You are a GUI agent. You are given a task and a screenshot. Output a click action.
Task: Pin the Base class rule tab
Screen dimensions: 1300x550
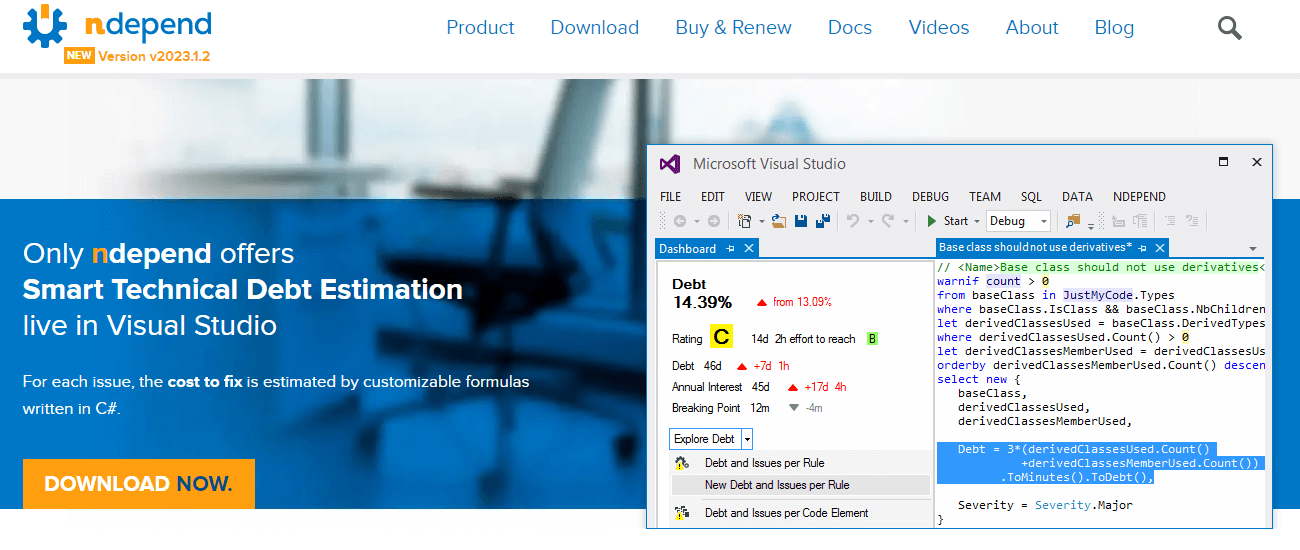click(x=1142, y=249)
